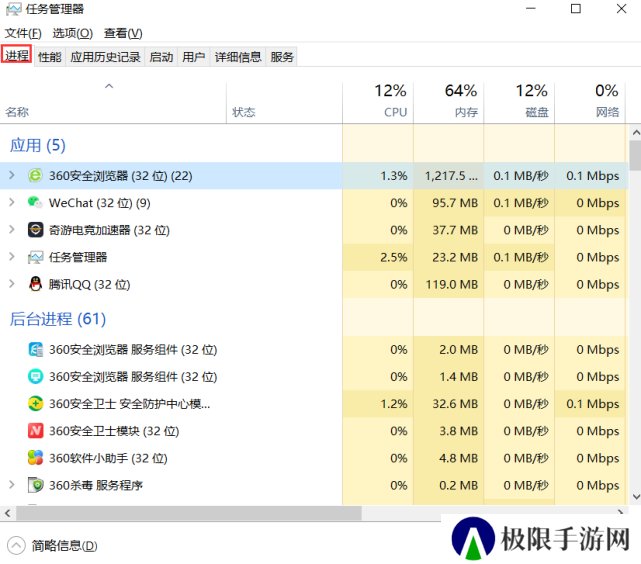The image size is (641, 564).
Task: Click the 应用 (5) group header
Action: 38,145
